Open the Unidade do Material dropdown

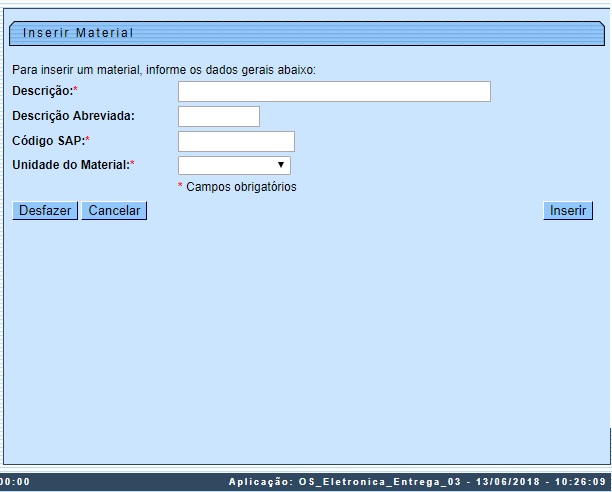[x=234, y=165]
